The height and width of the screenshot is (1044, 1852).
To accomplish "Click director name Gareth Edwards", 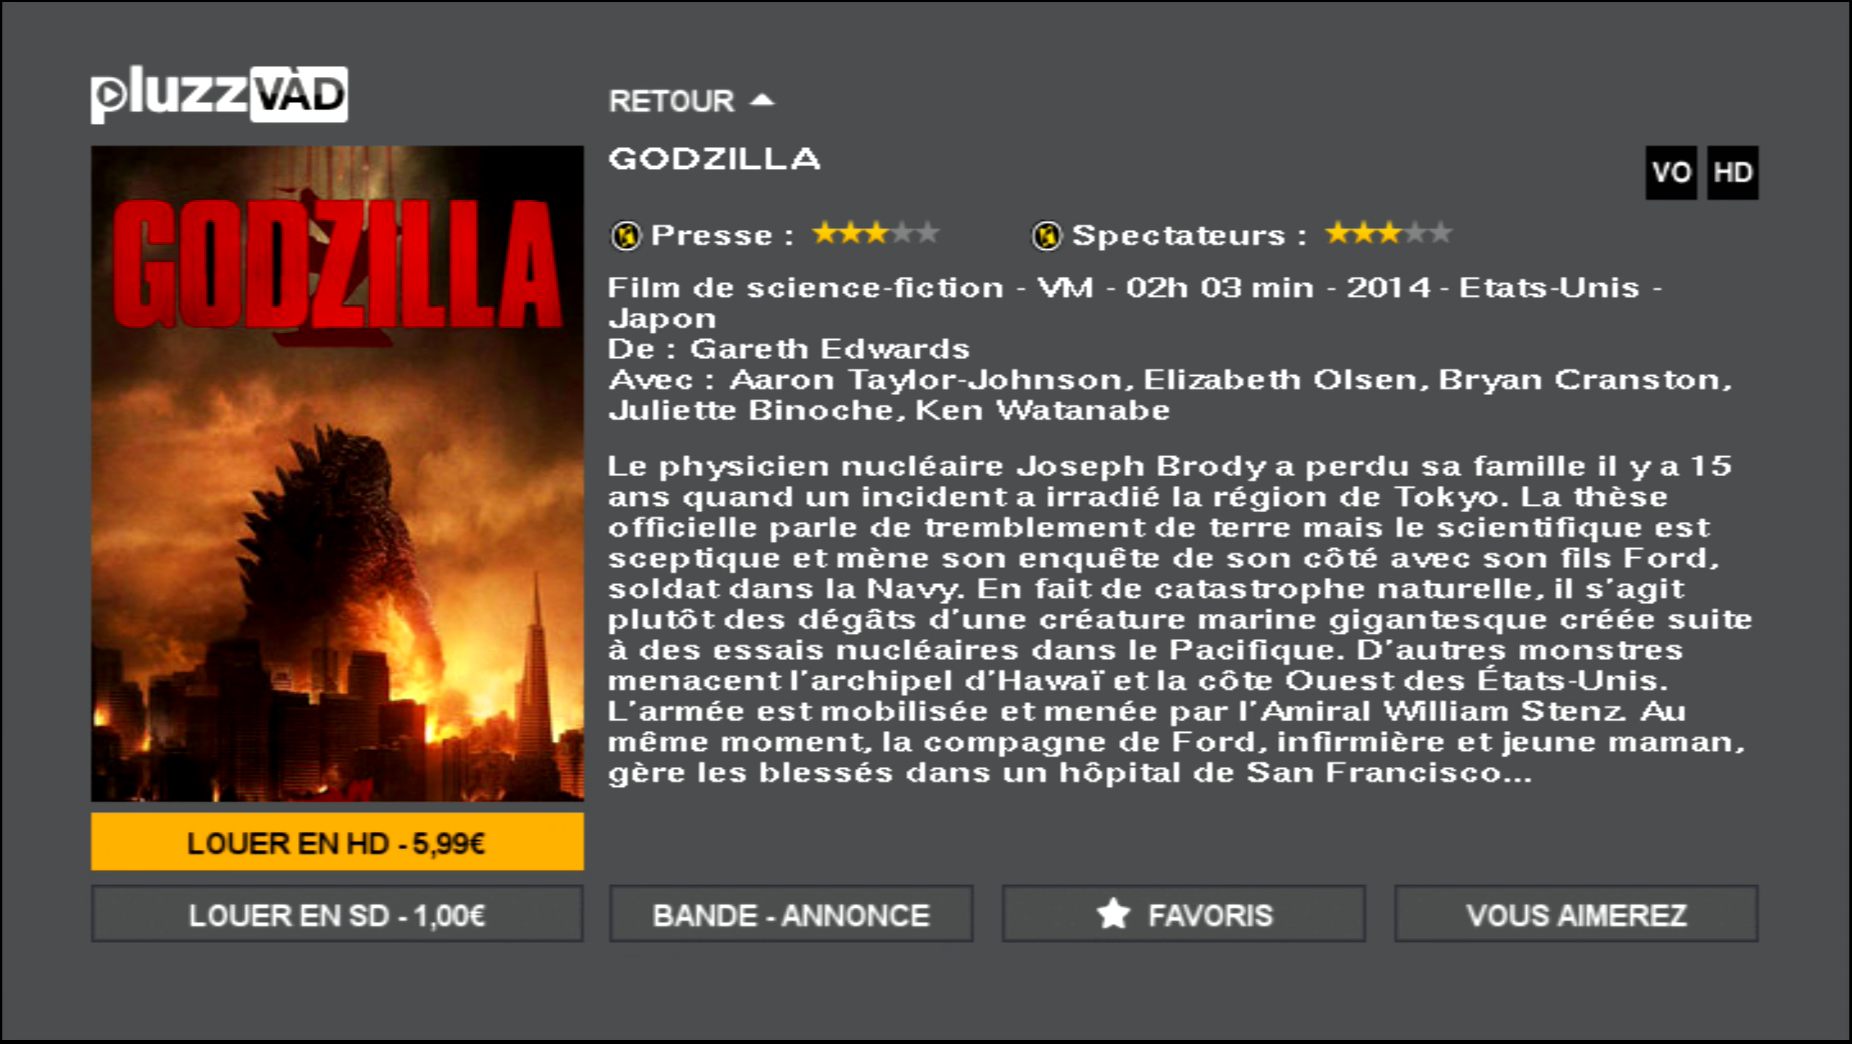I will (x=830, y=349).
